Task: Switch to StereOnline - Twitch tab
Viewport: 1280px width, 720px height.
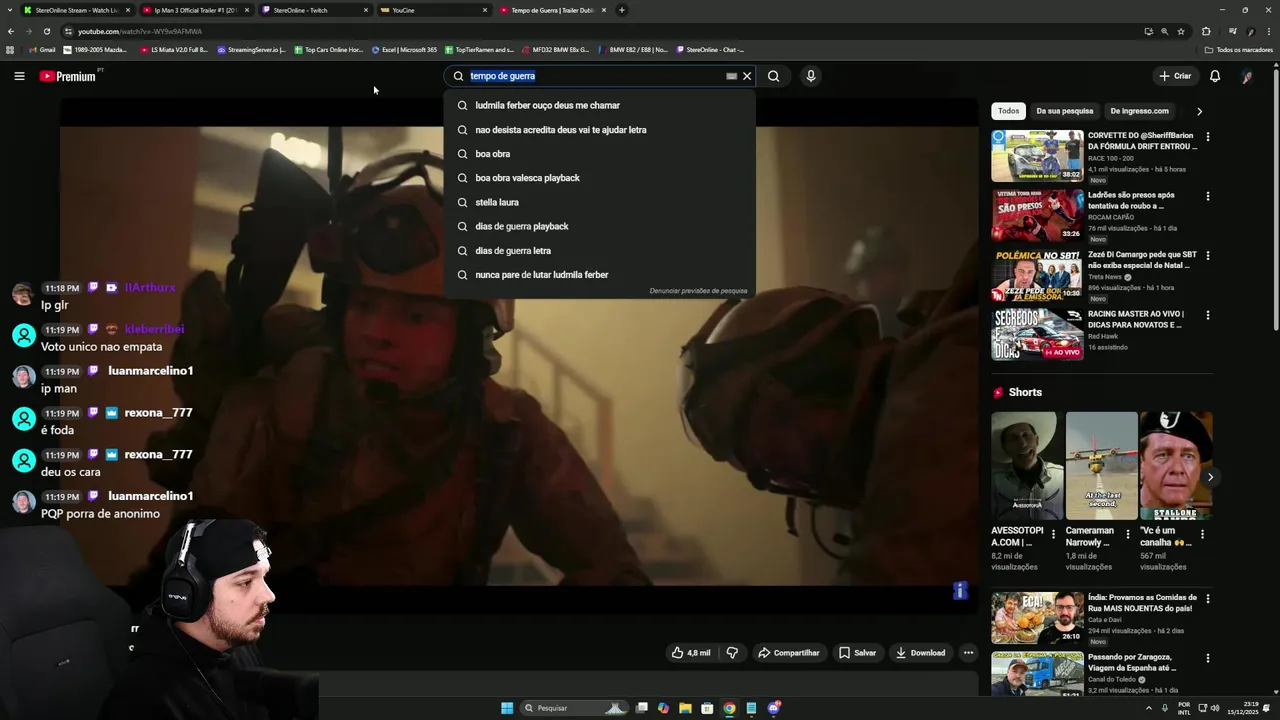Action: click(314, 10)
